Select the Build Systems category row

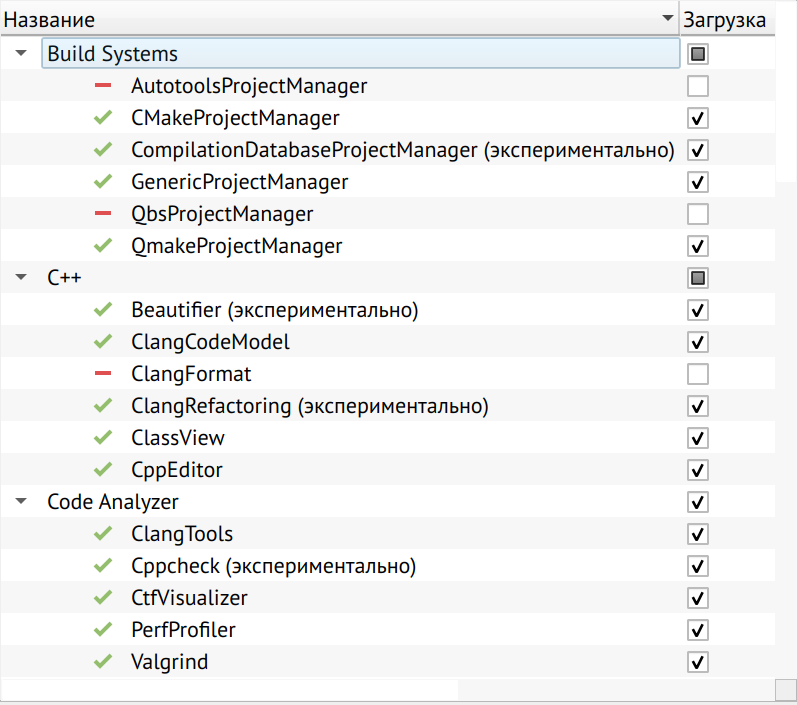click(x=360, y=53)
